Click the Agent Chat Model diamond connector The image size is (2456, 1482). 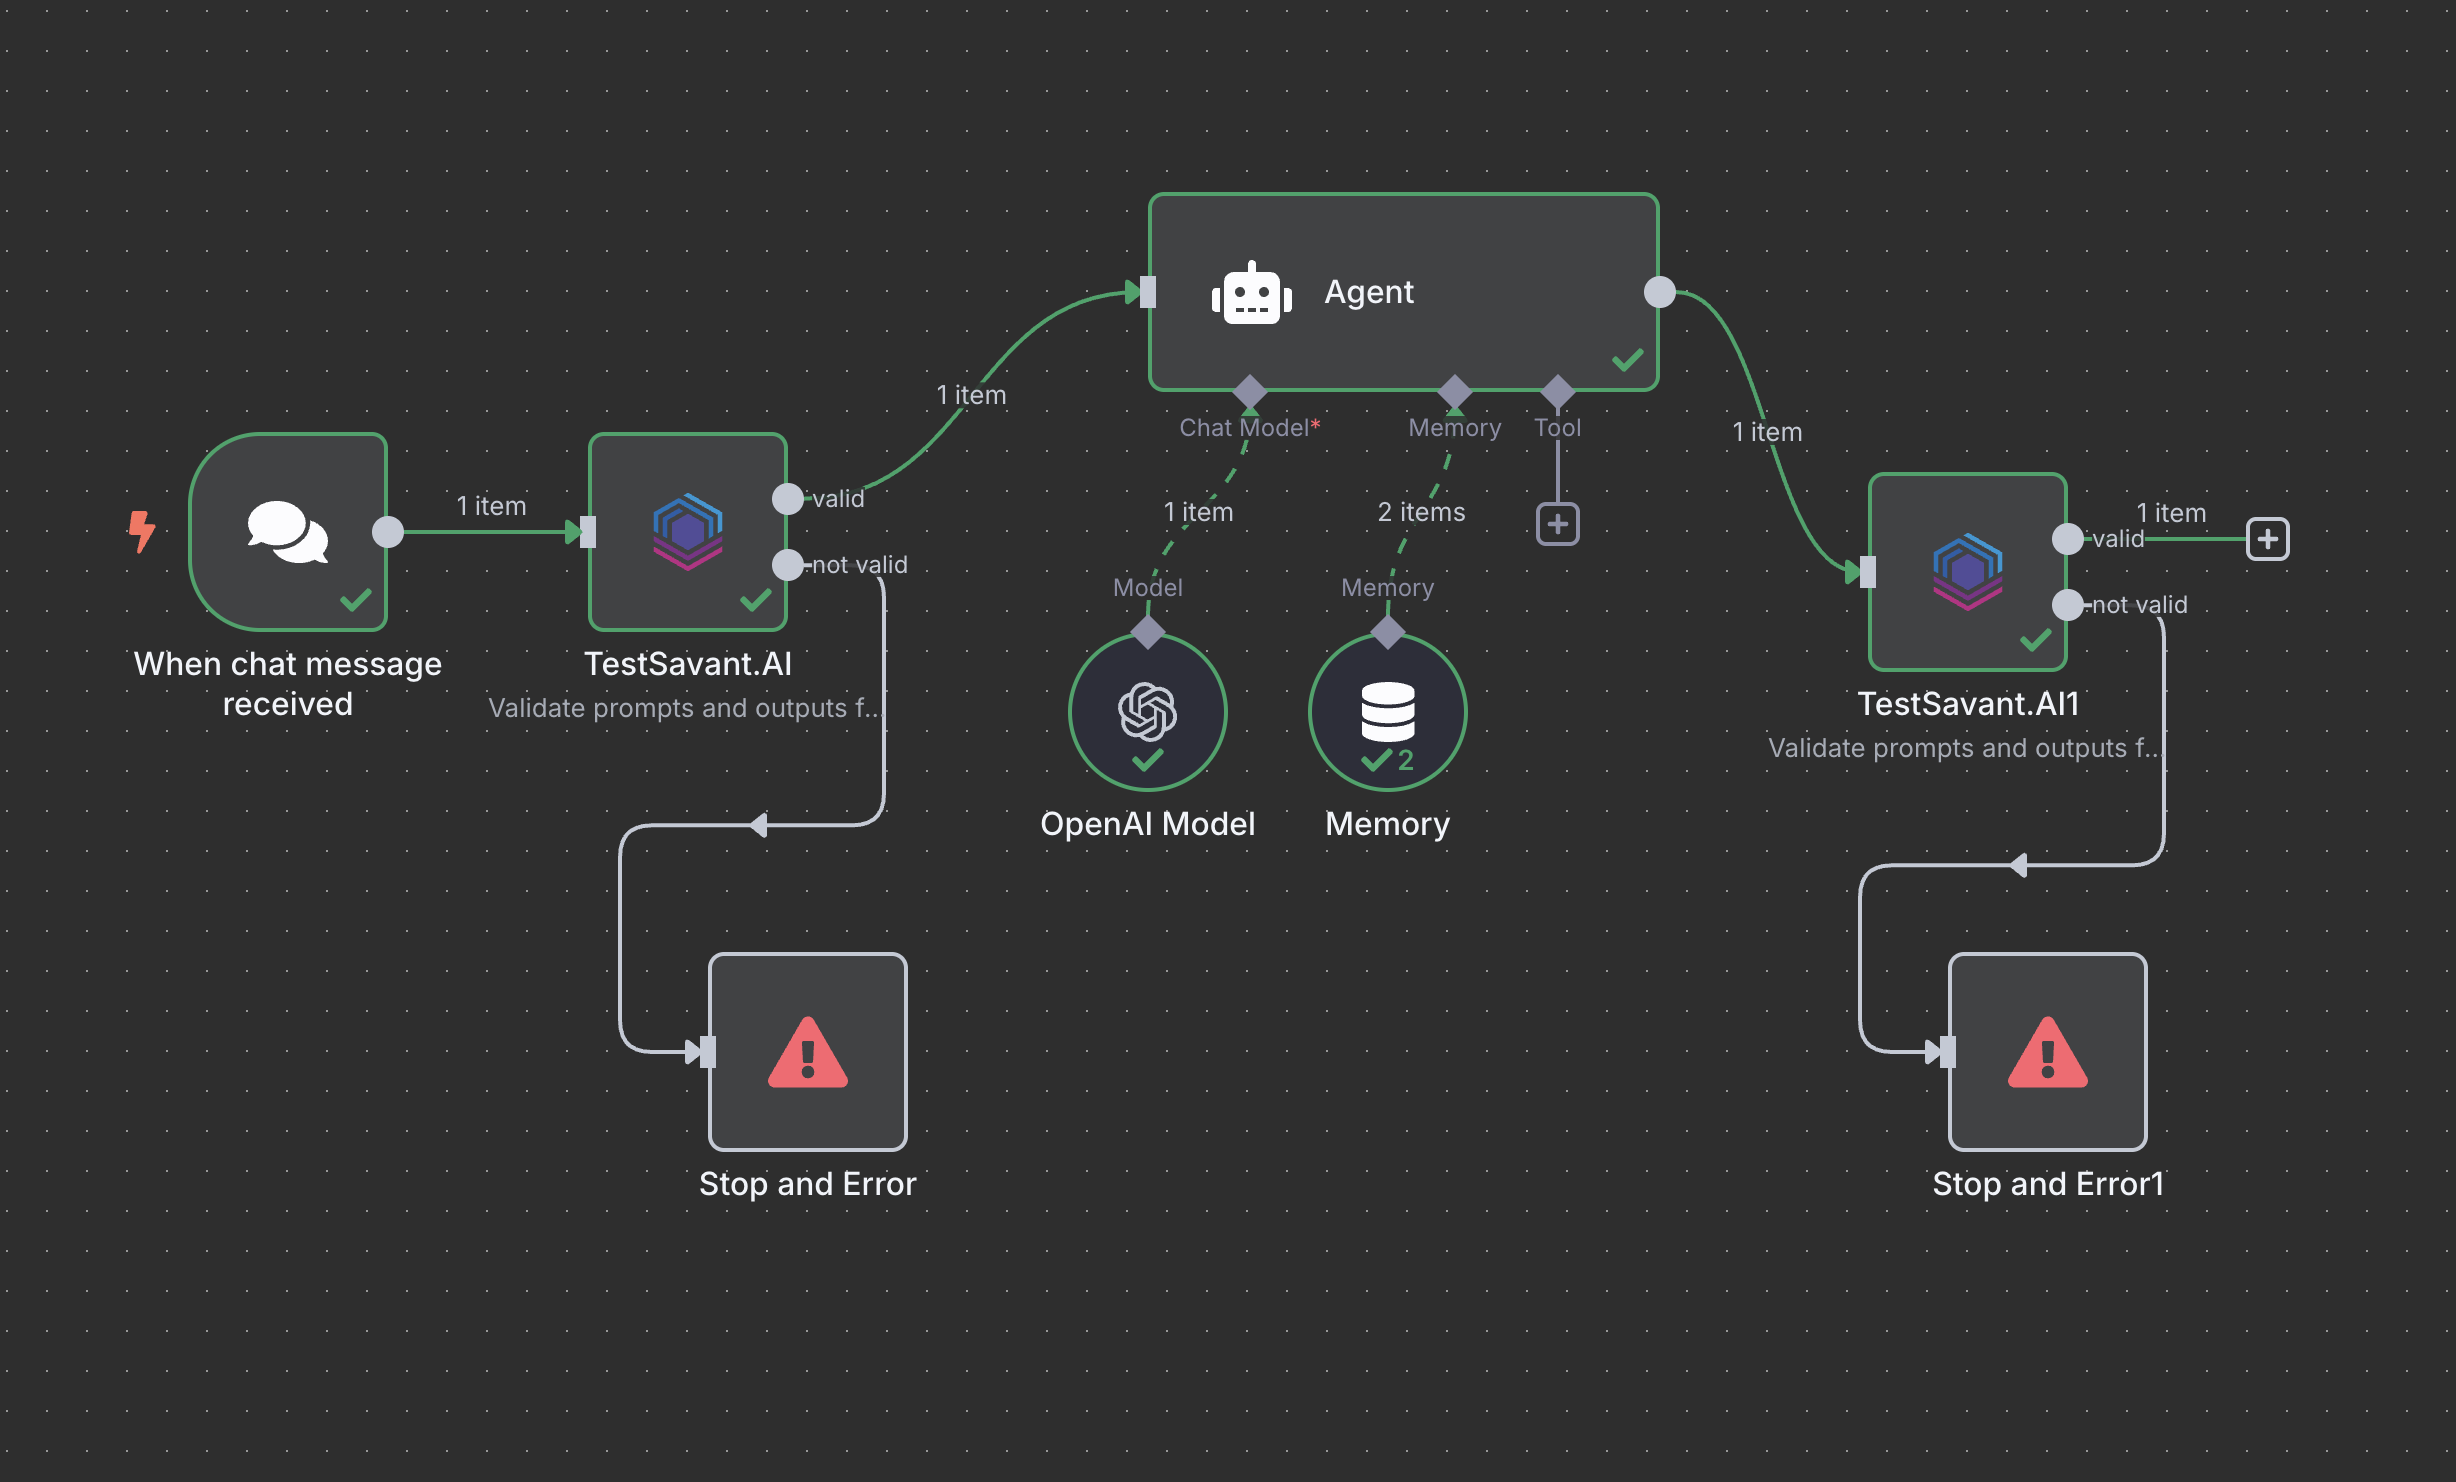pos(1250,391)
